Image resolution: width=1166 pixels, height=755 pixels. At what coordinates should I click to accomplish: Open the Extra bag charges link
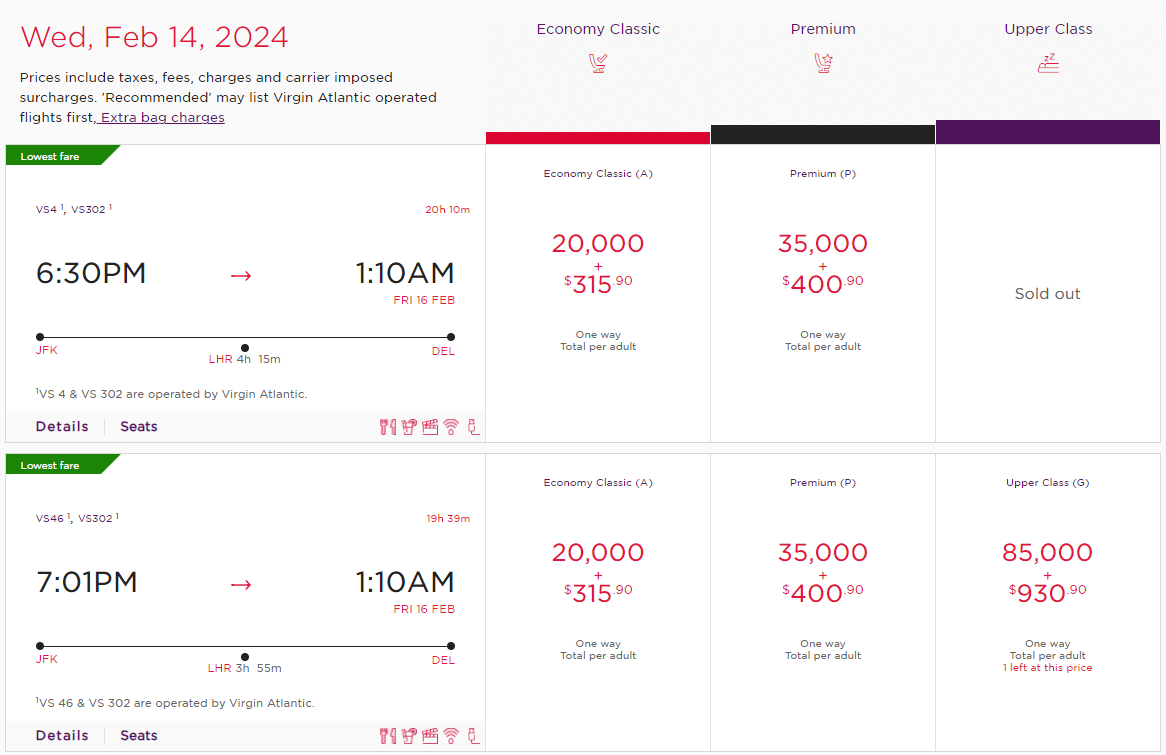coord(162,118)
